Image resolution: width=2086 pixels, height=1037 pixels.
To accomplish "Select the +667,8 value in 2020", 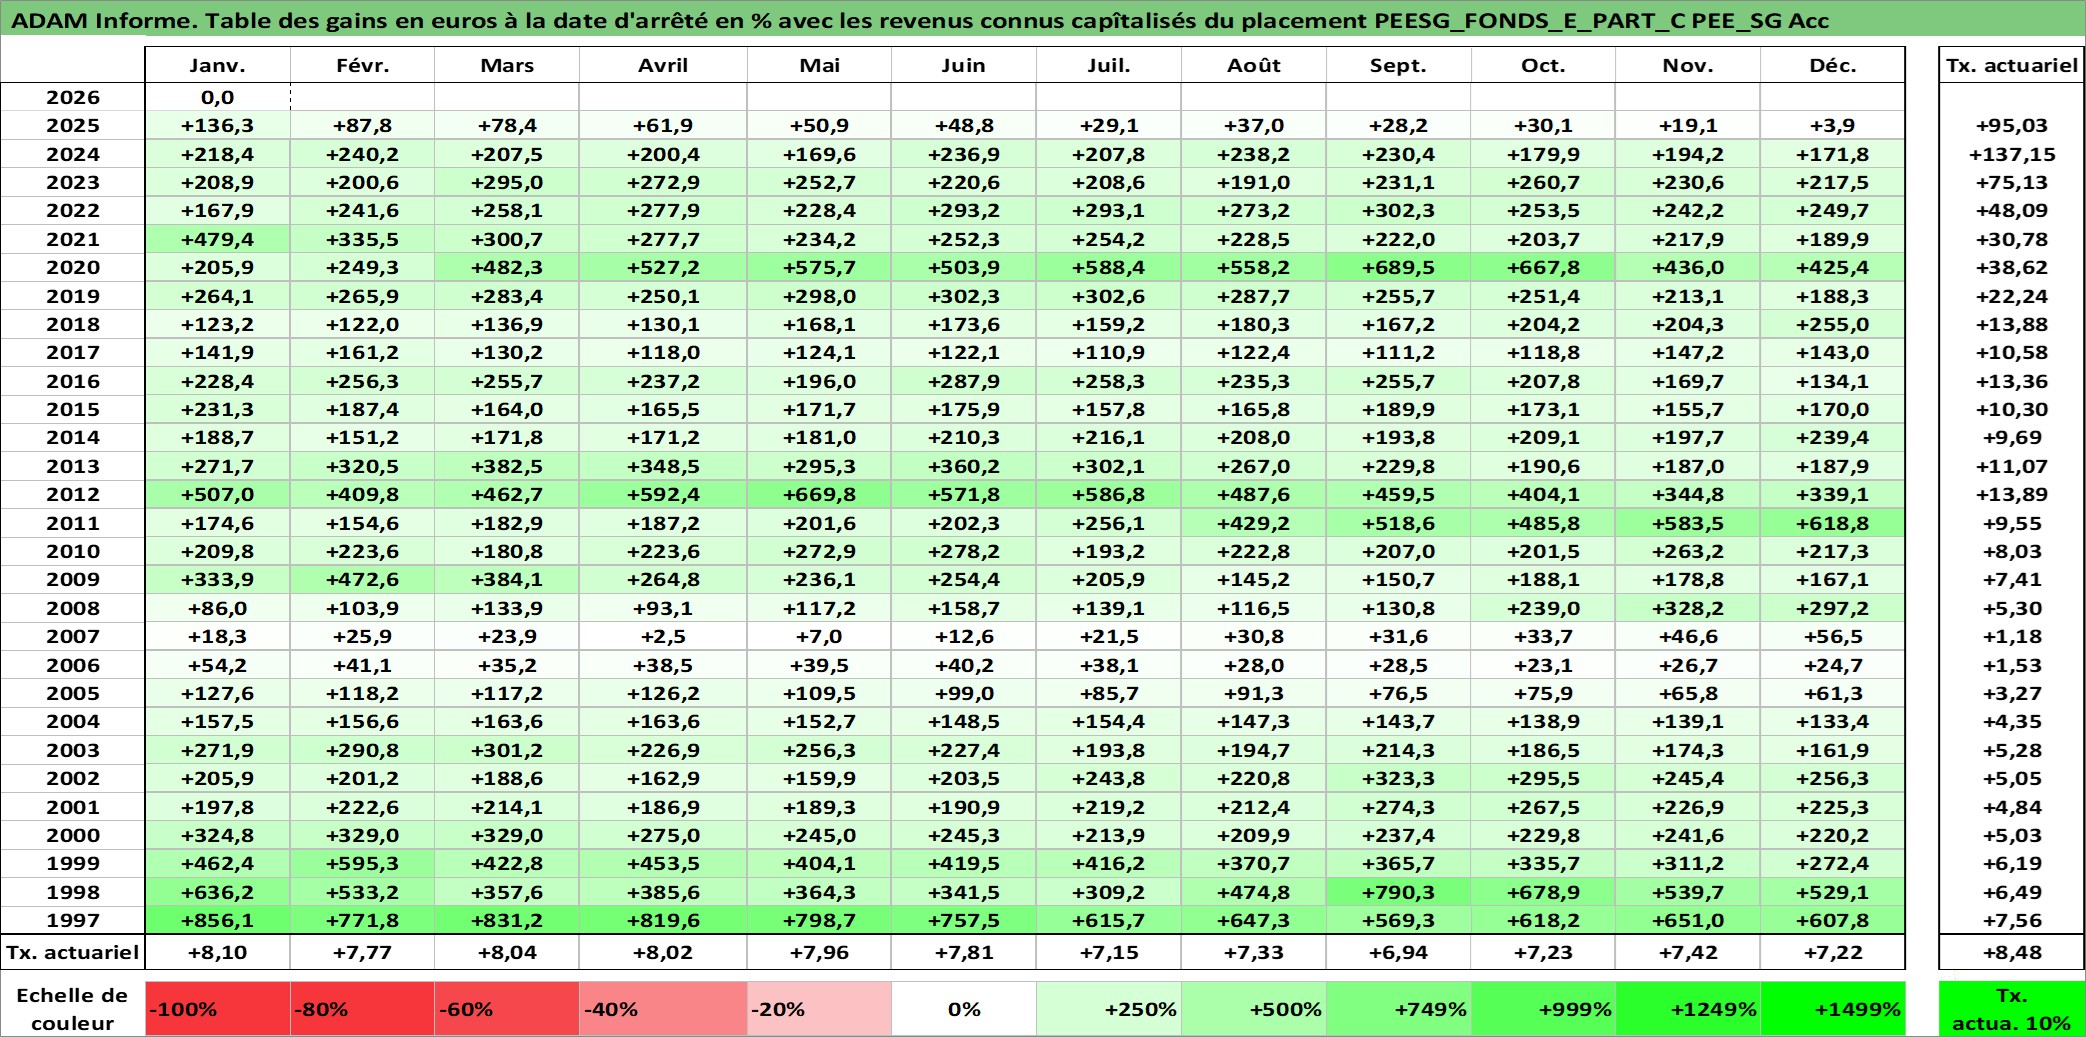I will click(1543, 267).
